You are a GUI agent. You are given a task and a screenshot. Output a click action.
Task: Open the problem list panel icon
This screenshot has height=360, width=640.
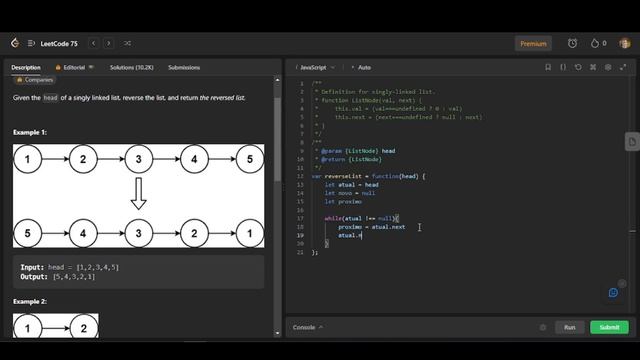point(31,43)
